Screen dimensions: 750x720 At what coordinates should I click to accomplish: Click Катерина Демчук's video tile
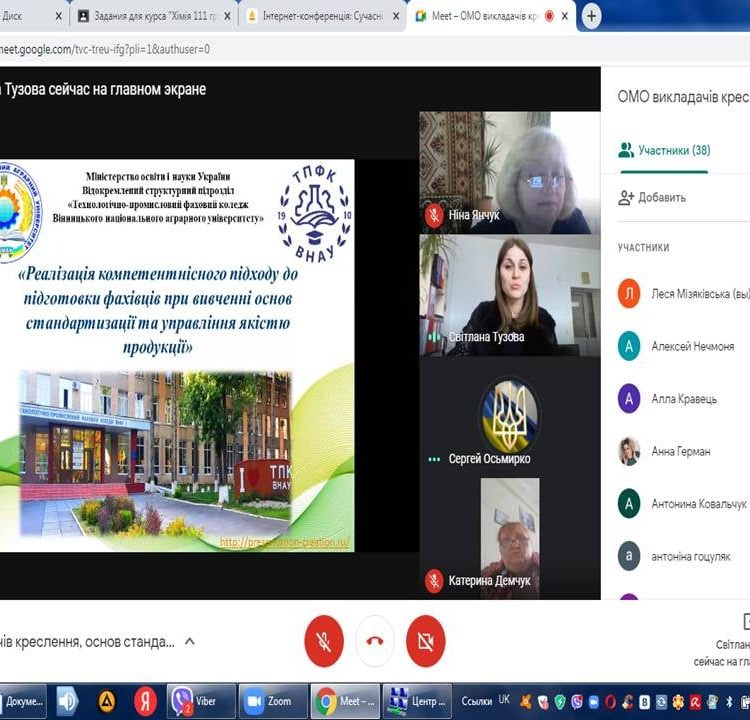point(510,538)
